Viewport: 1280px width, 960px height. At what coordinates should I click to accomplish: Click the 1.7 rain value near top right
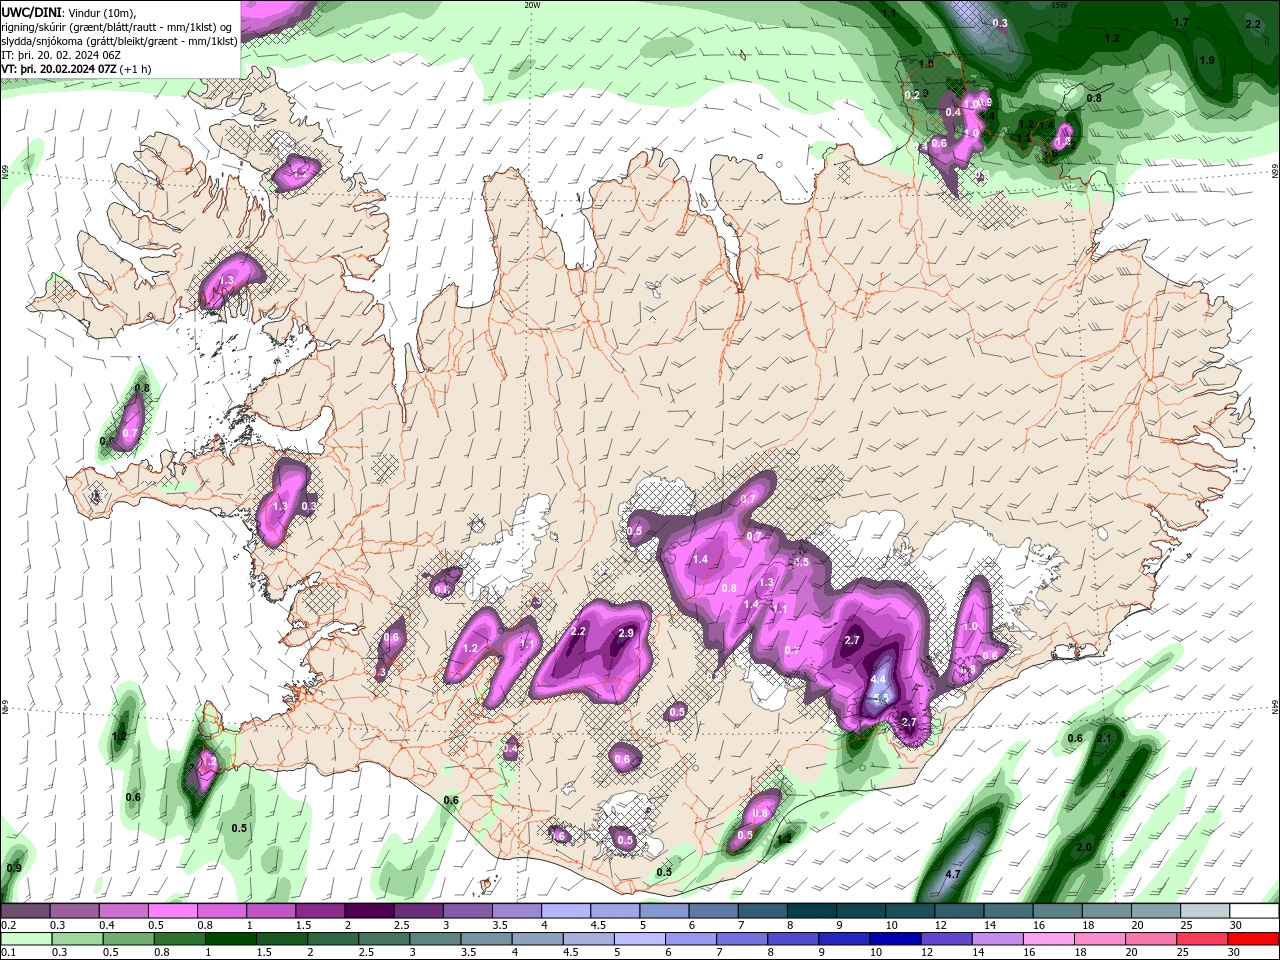point(1181,22)
